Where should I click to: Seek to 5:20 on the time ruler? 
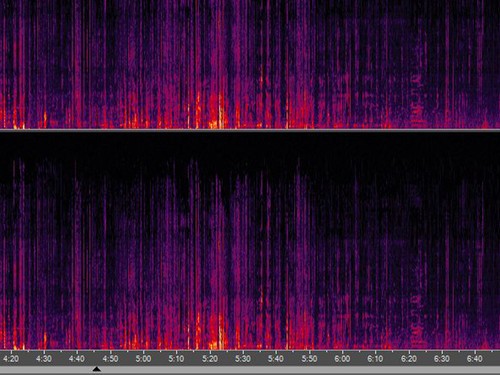[x=210, y=359]
